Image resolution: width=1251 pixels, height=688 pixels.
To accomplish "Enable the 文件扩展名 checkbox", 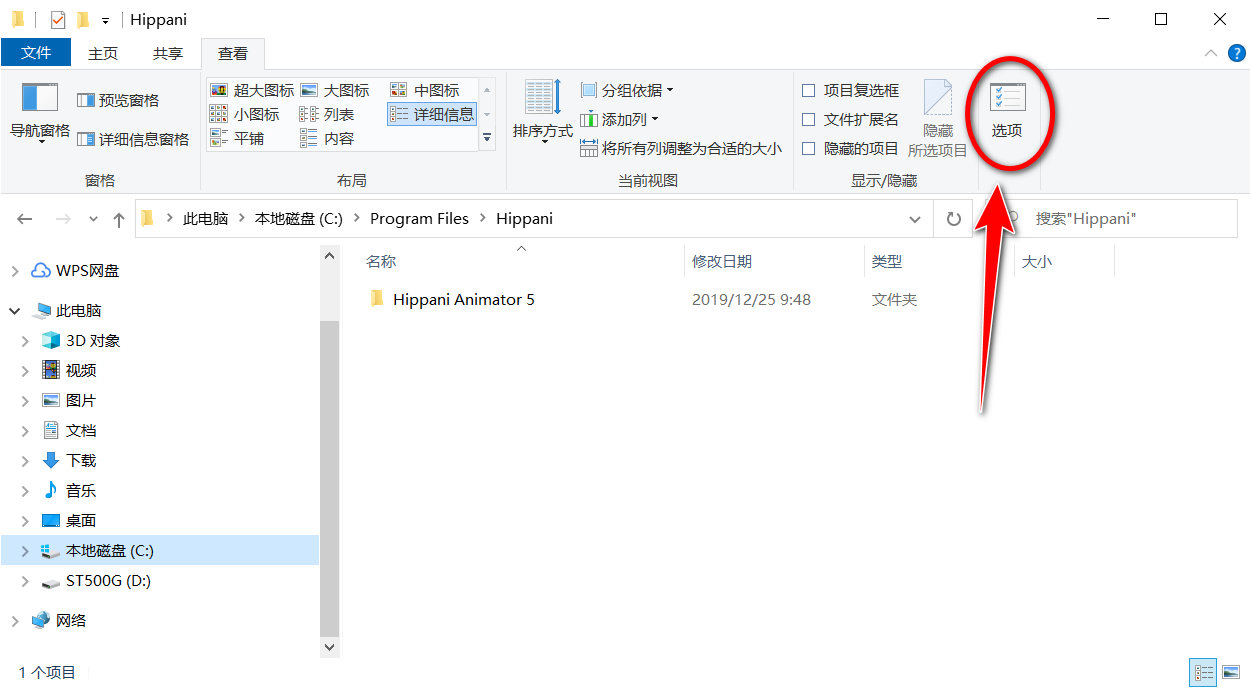I will 807,119.
